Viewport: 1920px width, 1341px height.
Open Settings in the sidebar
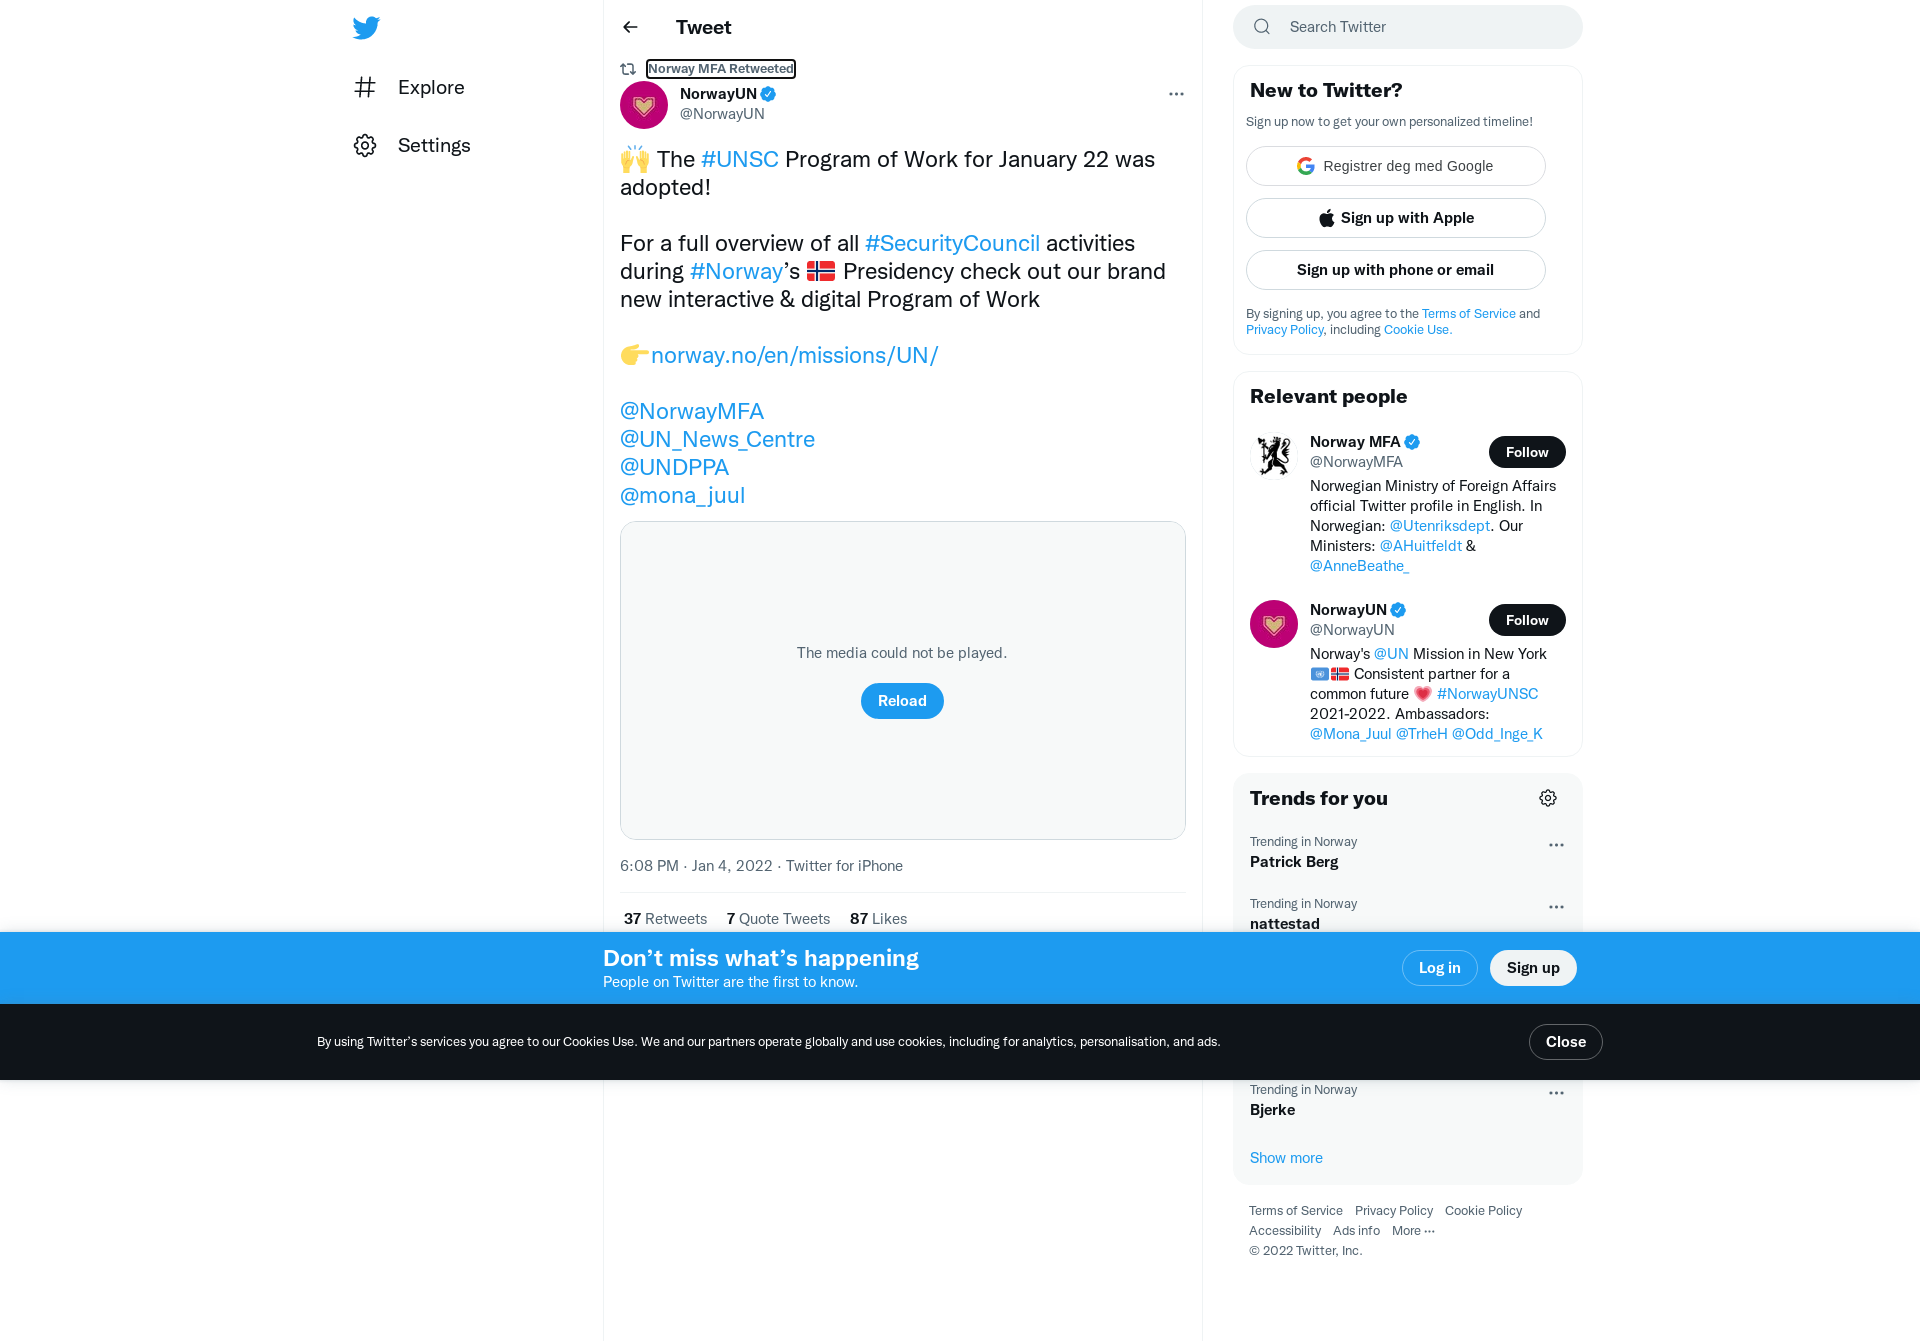[x=412, y=145]
